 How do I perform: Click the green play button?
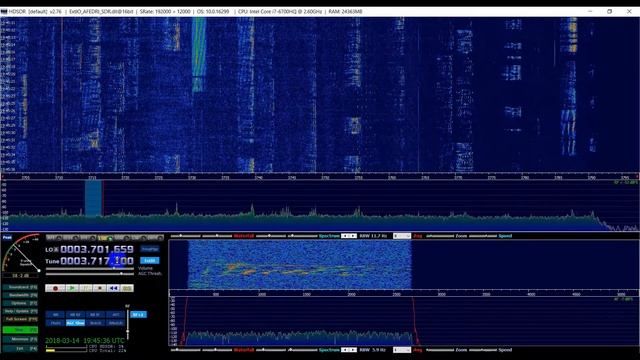point(72,288)
